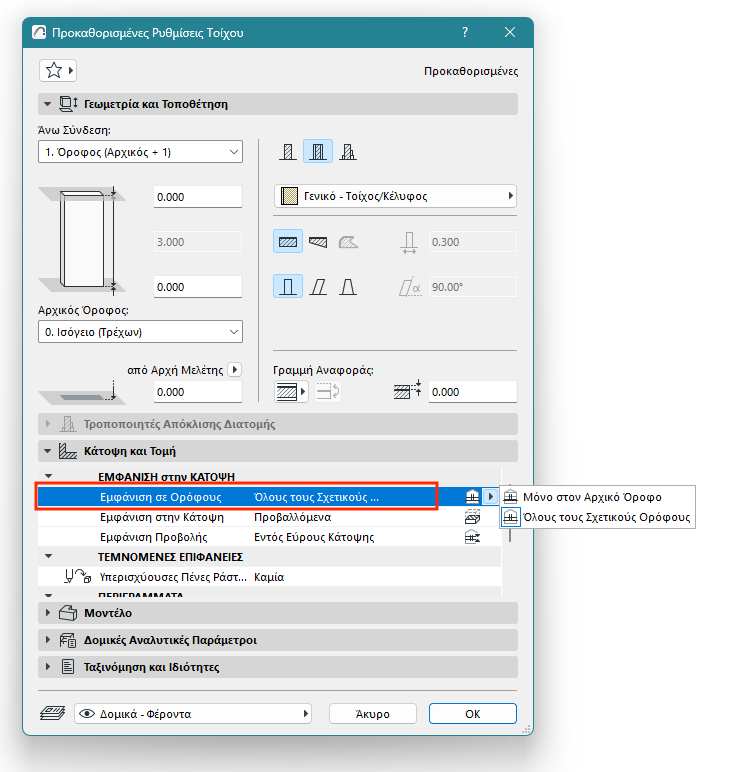
Task: Select the double slanted wall icon
Action: [x=348, y=287]
